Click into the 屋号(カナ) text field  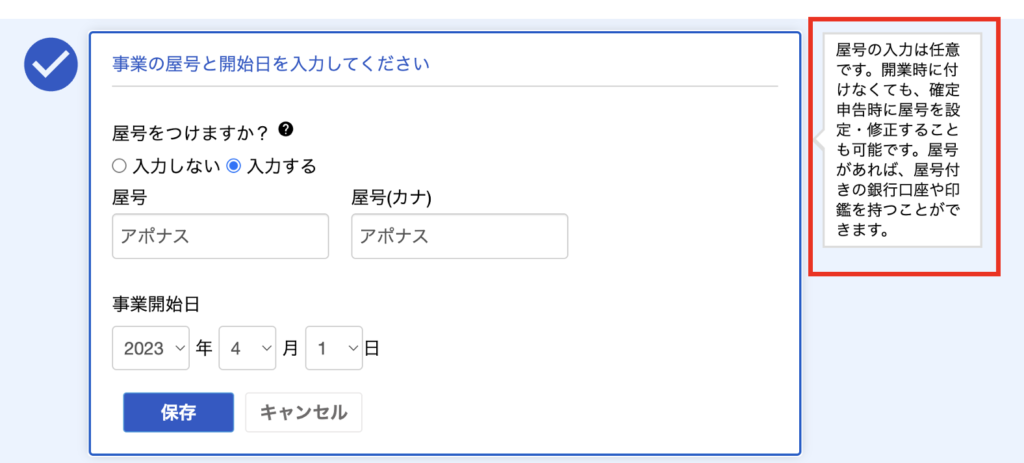coord(459,237)
